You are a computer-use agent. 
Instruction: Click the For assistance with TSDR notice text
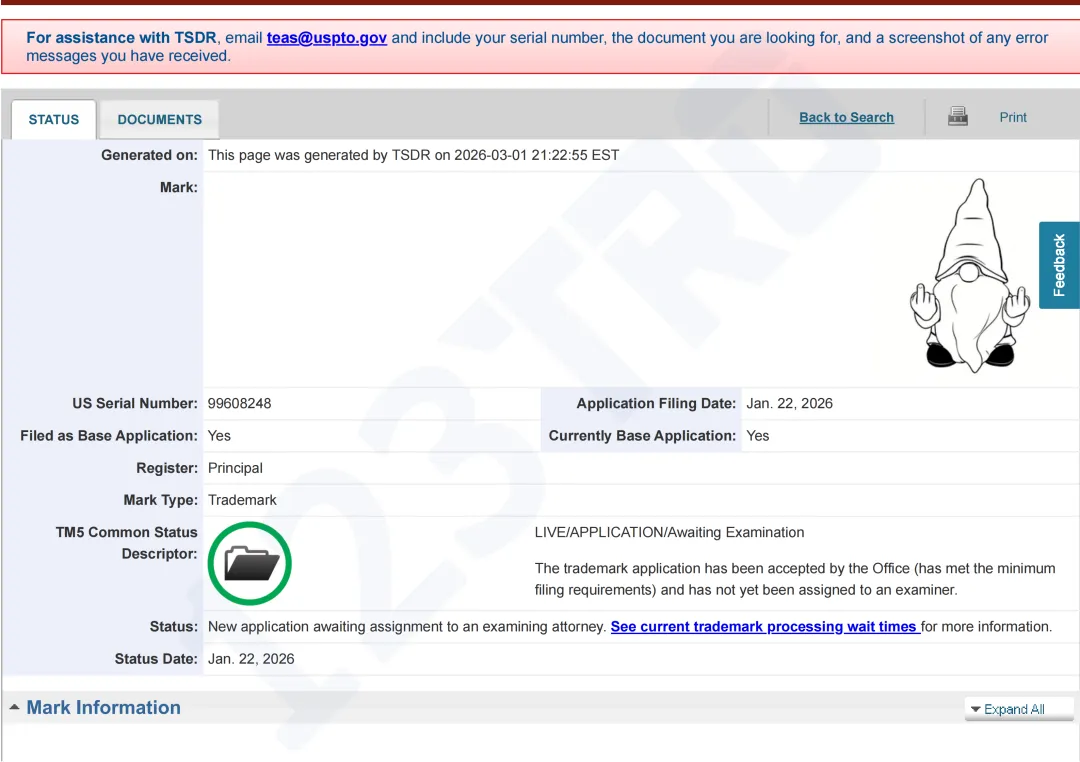tap(537, 47)
